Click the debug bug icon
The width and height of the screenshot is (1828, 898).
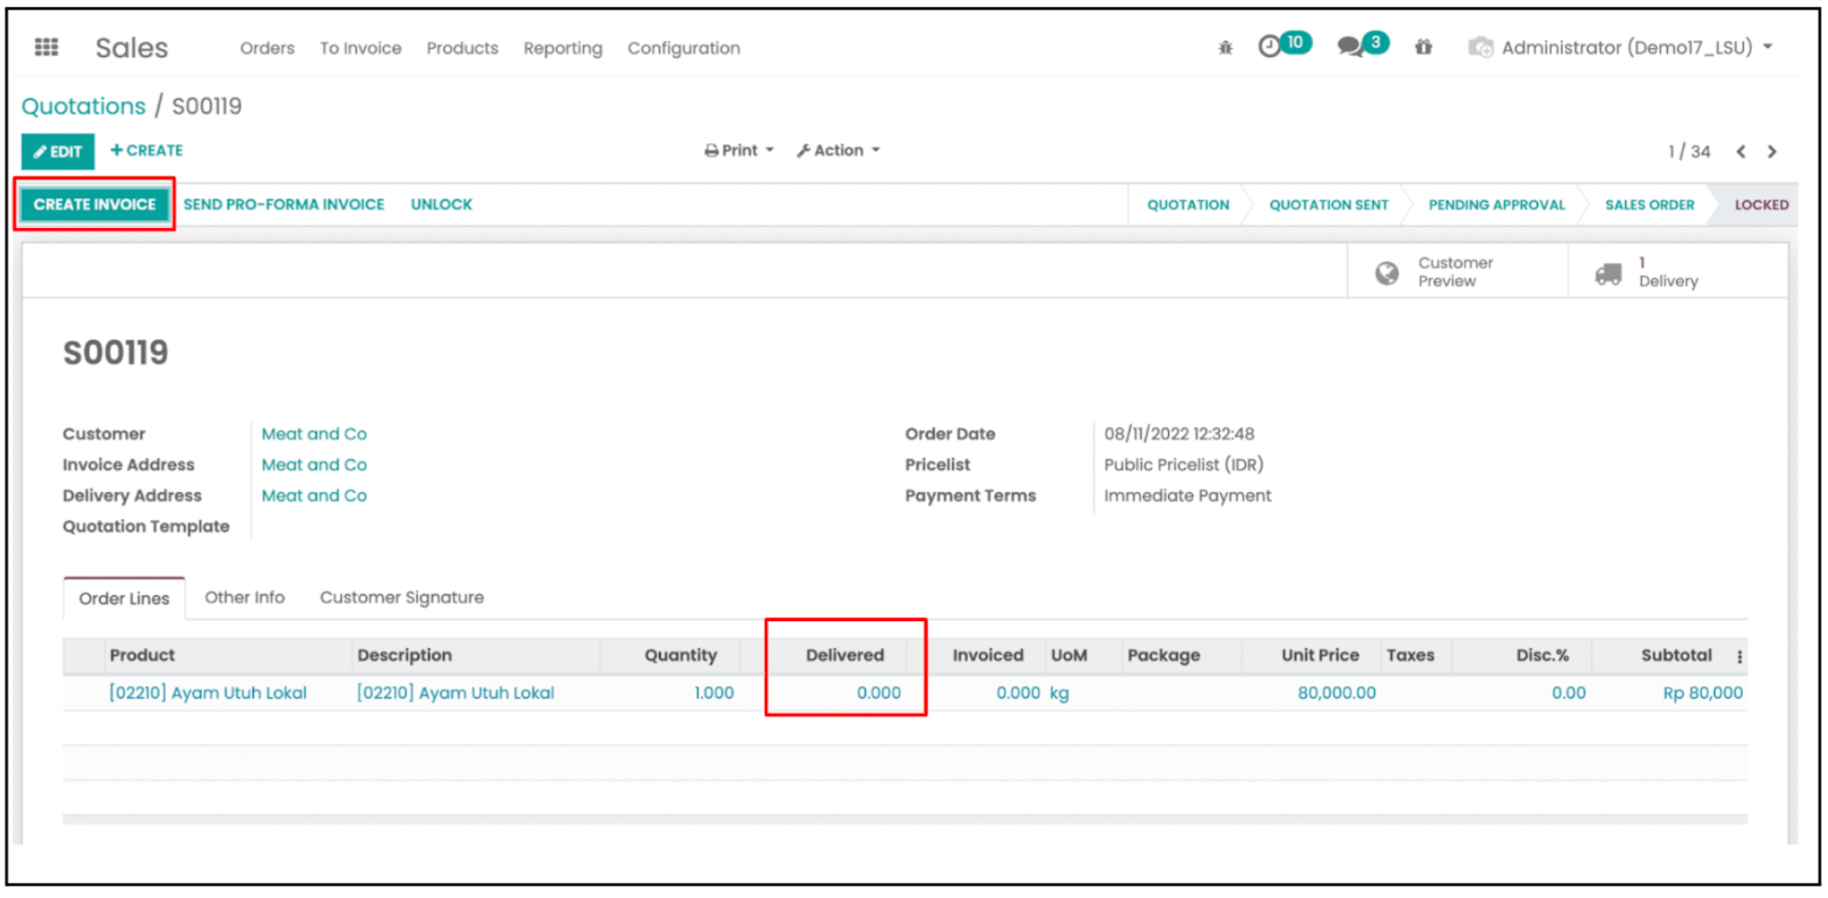coord(1225,47)
